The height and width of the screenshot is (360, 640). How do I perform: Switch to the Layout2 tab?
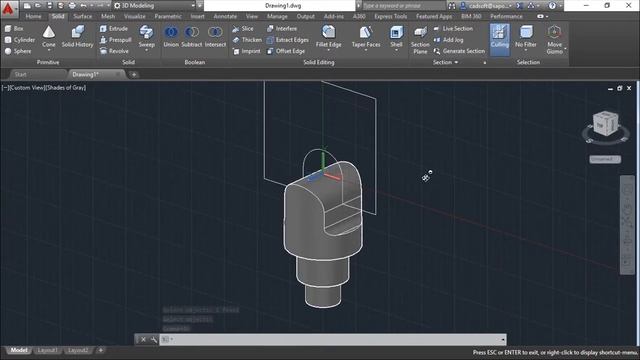pos(78,350)
